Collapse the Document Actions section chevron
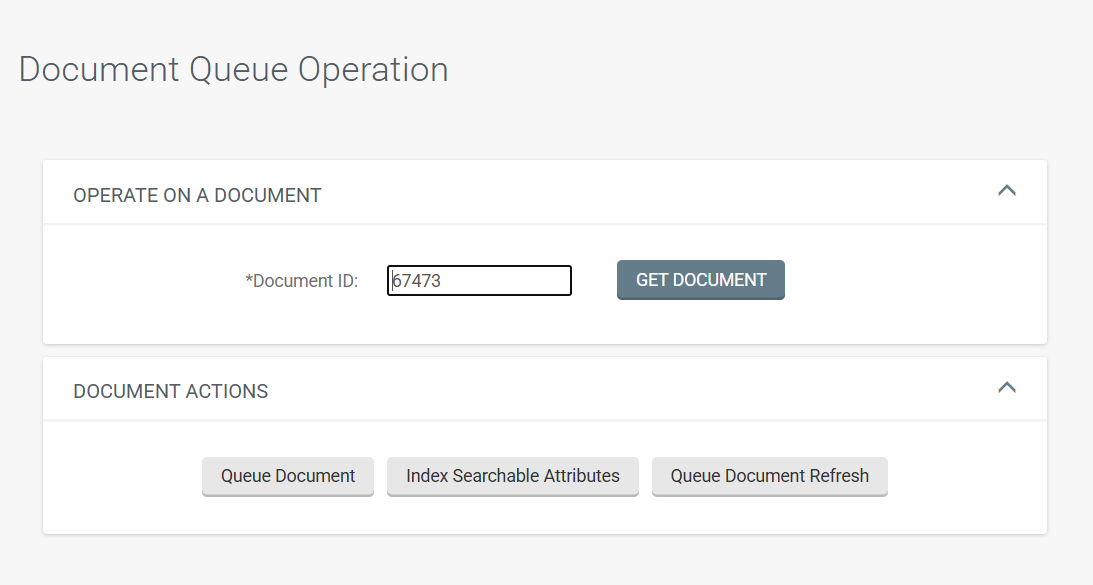 (1006, 387)
